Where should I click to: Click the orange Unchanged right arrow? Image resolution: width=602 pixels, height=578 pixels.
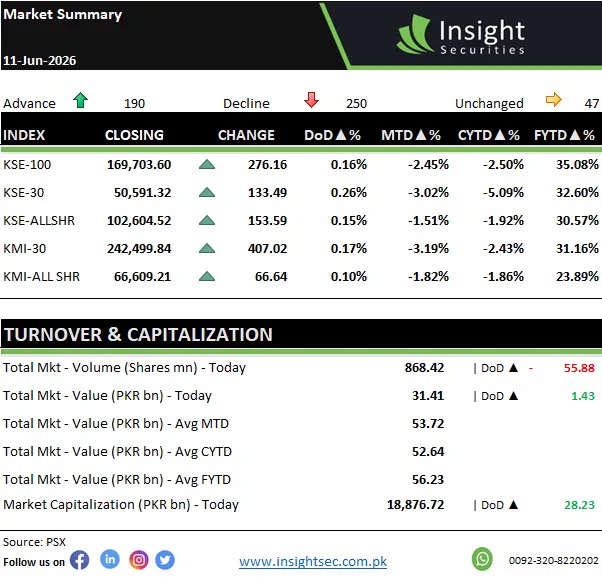[x=554, y=100]
